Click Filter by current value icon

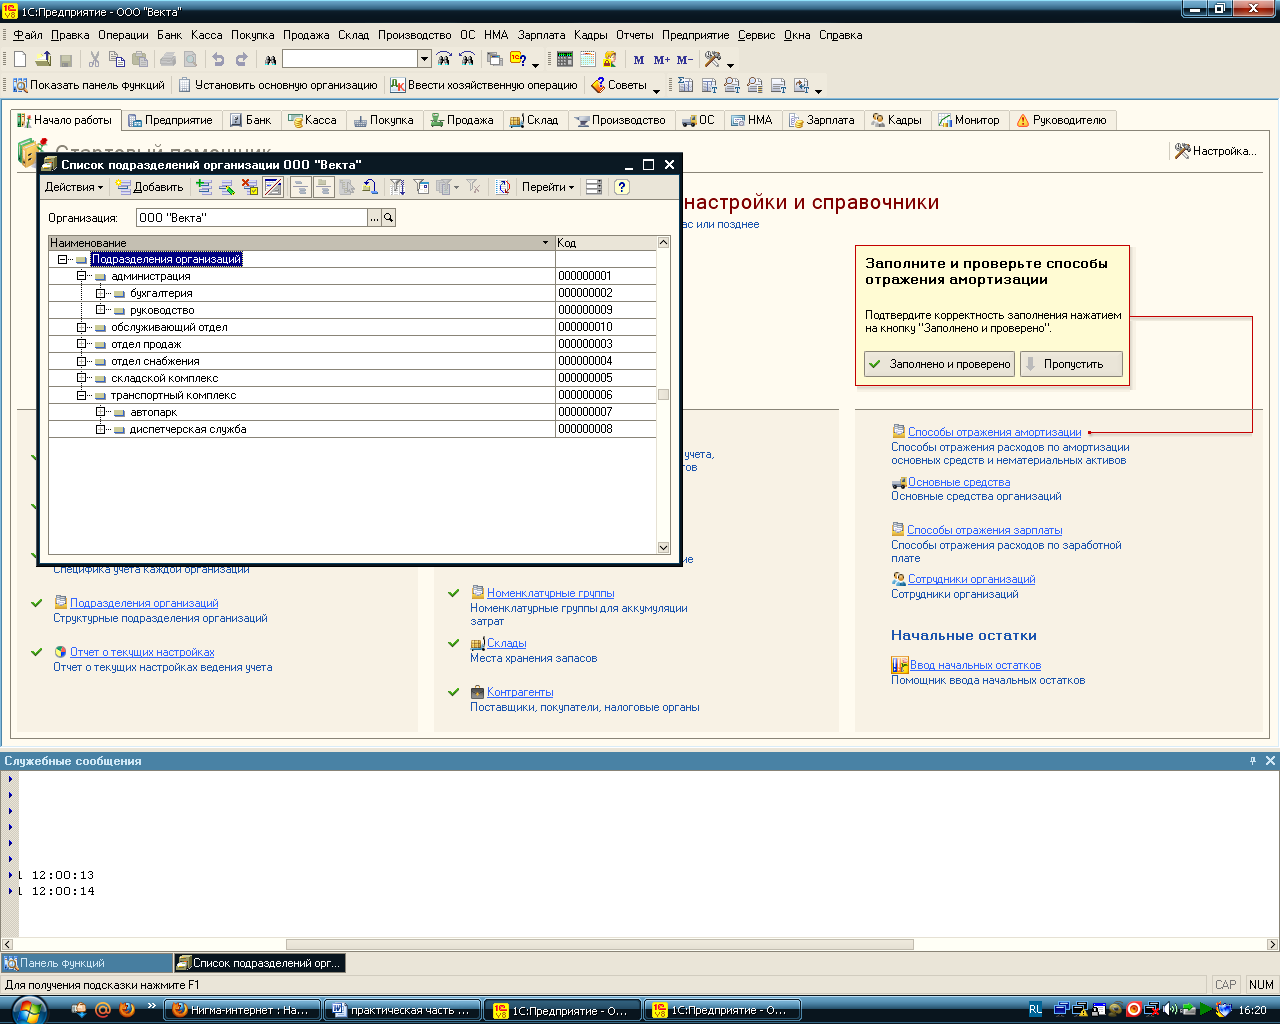[x=421, y=187]
